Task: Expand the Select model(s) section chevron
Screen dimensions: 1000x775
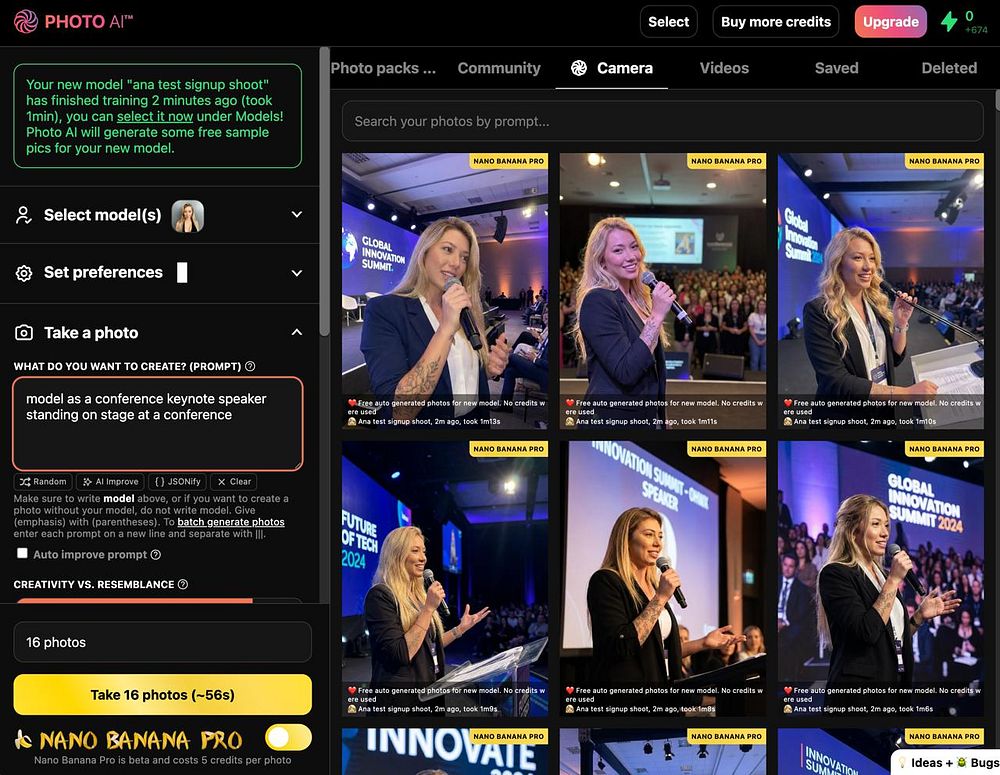Action: (297, 214)
